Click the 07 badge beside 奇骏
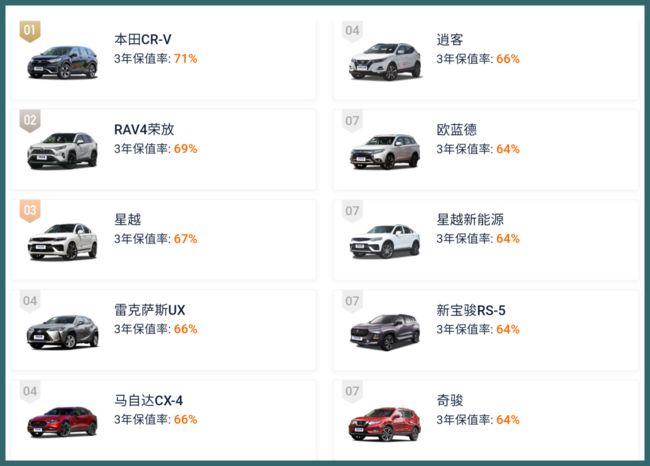This screenshot has height=466, width=650. [352, 391]
